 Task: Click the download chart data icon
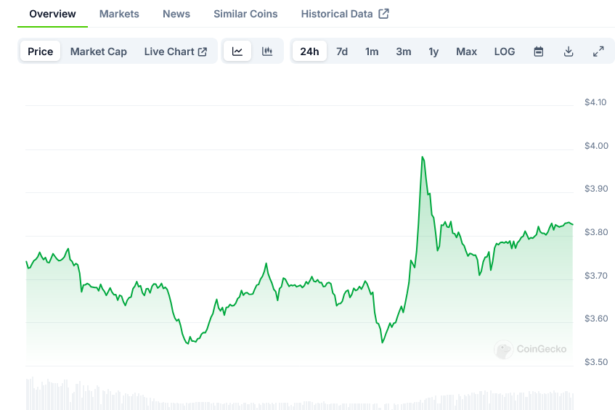(x=568, y=51)
